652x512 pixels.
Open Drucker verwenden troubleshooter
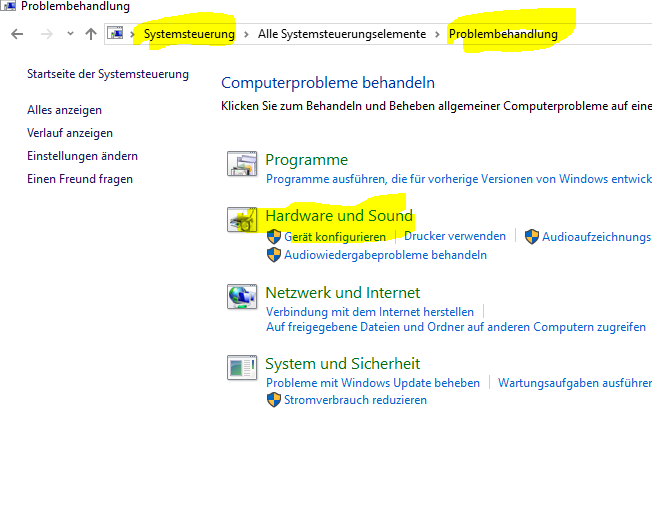[x=455, y=236]
